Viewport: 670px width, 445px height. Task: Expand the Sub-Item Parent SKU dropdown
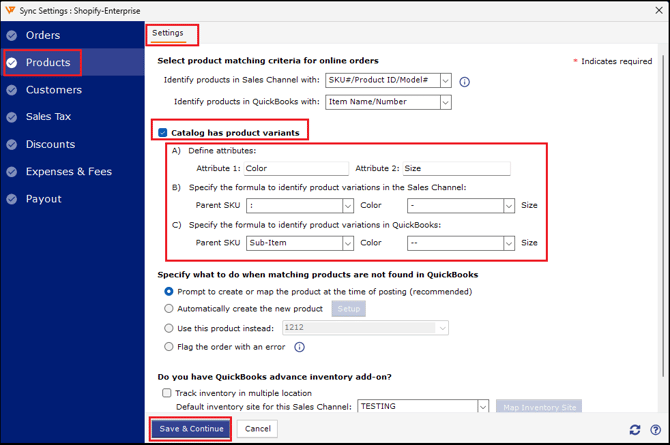click(348, 243)
